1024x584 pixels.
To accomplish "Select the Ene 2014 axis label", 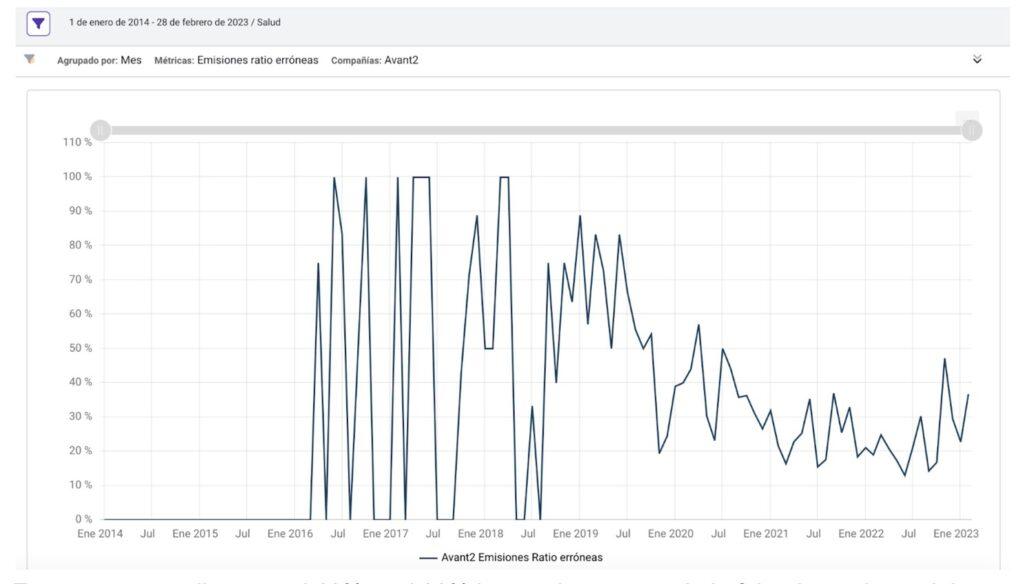I will point(100,534).
